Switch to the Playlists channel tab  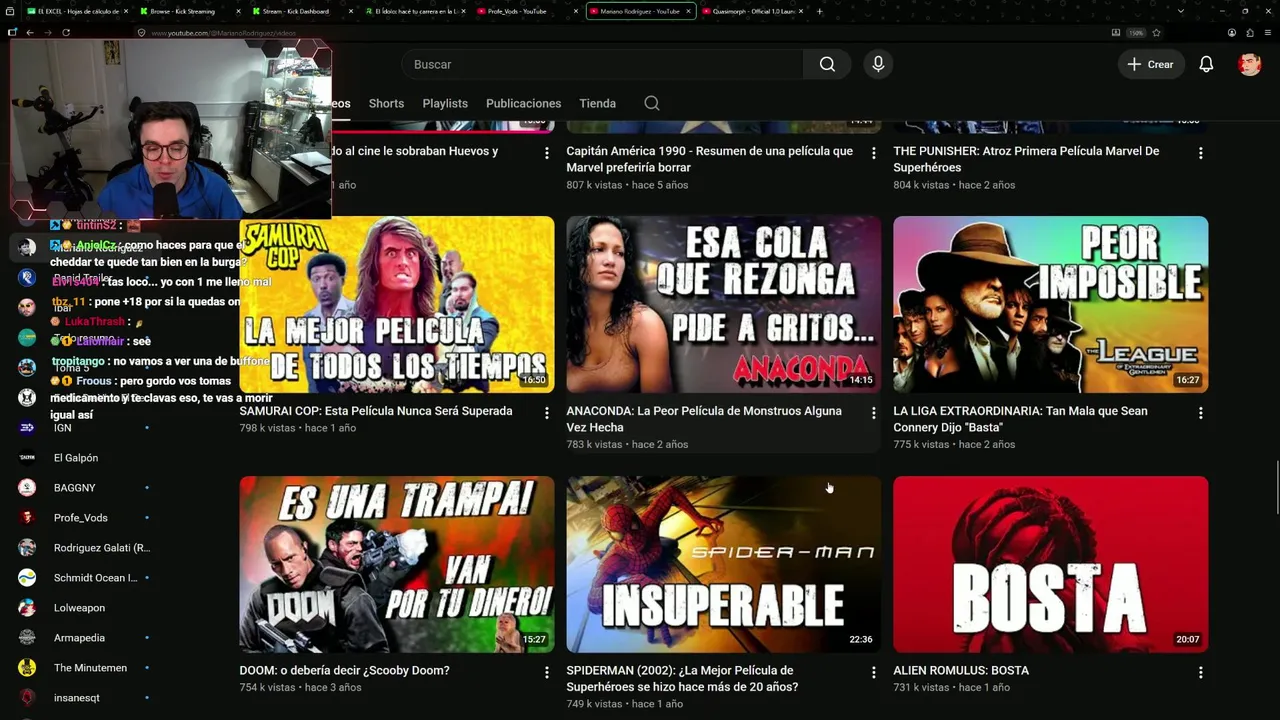[445, 103]
